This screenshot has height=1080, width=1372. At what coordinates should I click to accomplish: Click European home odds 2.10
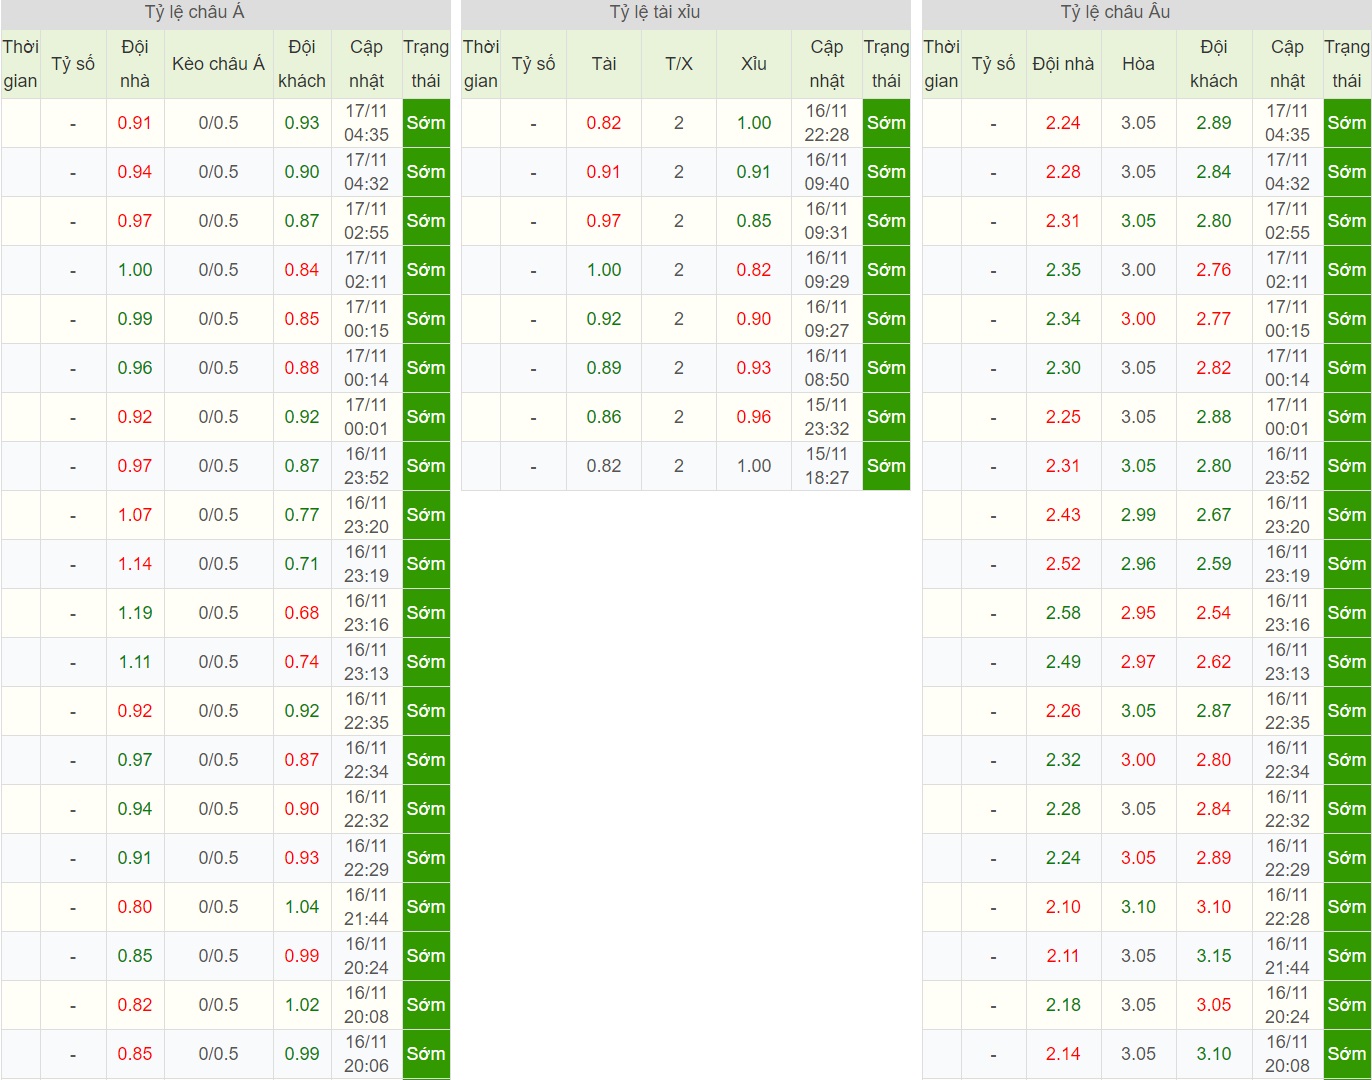click(x=1063, y=907)
